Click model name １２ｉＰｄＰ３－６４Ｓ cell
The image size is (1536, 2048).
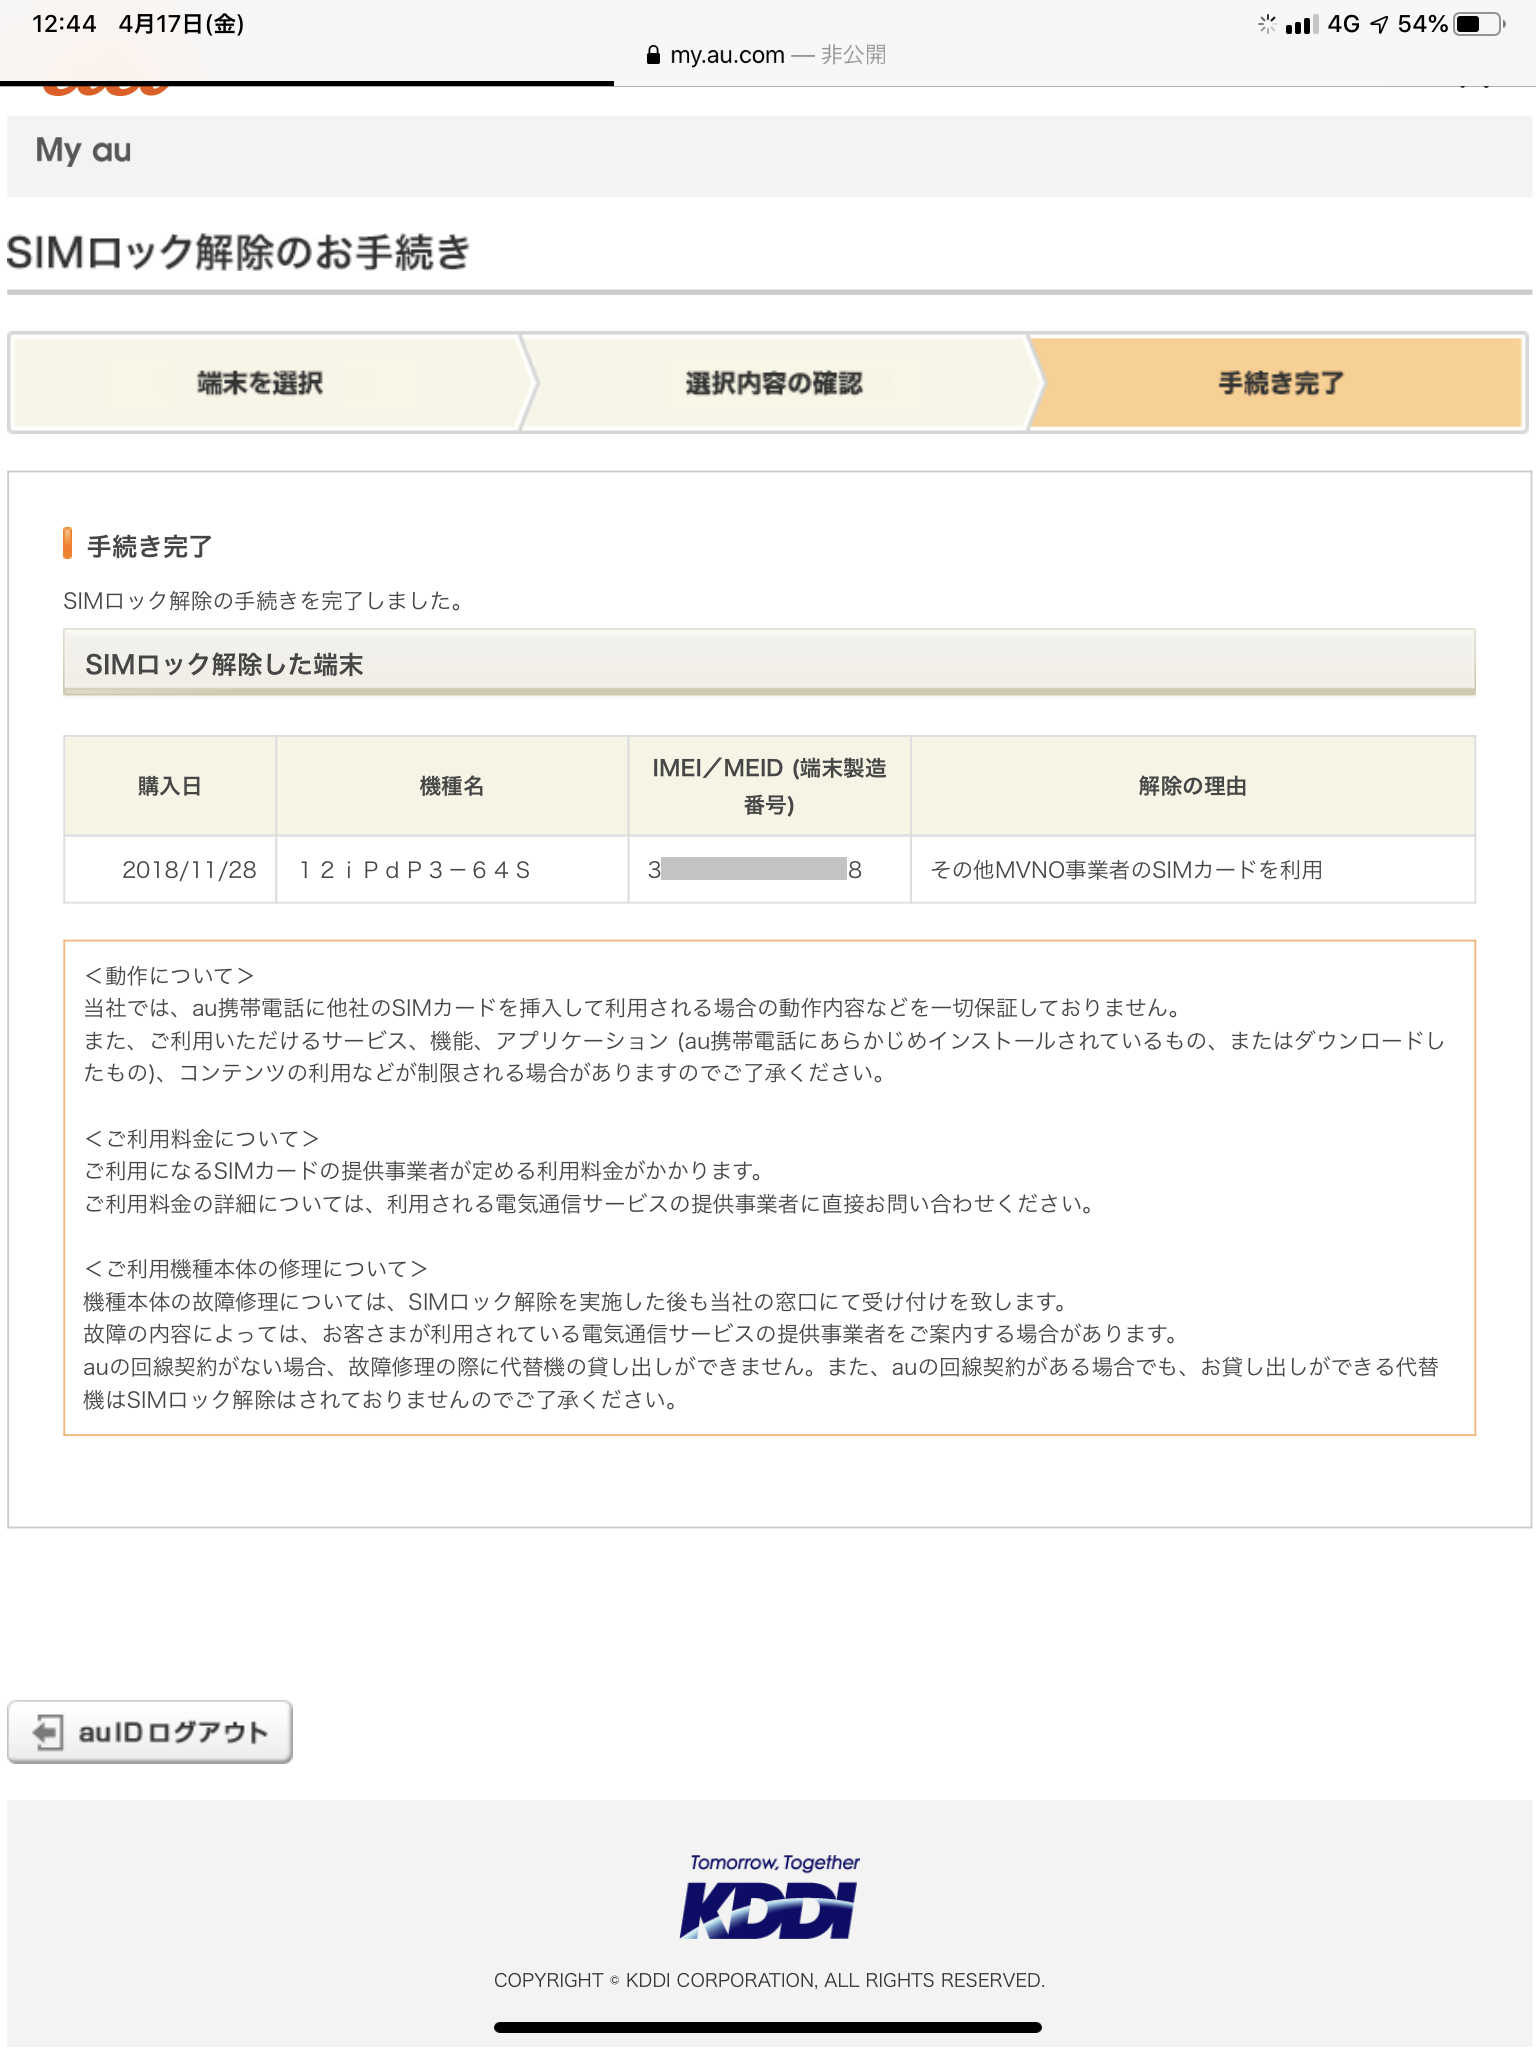pyautogui.click(x=452, y=869)
